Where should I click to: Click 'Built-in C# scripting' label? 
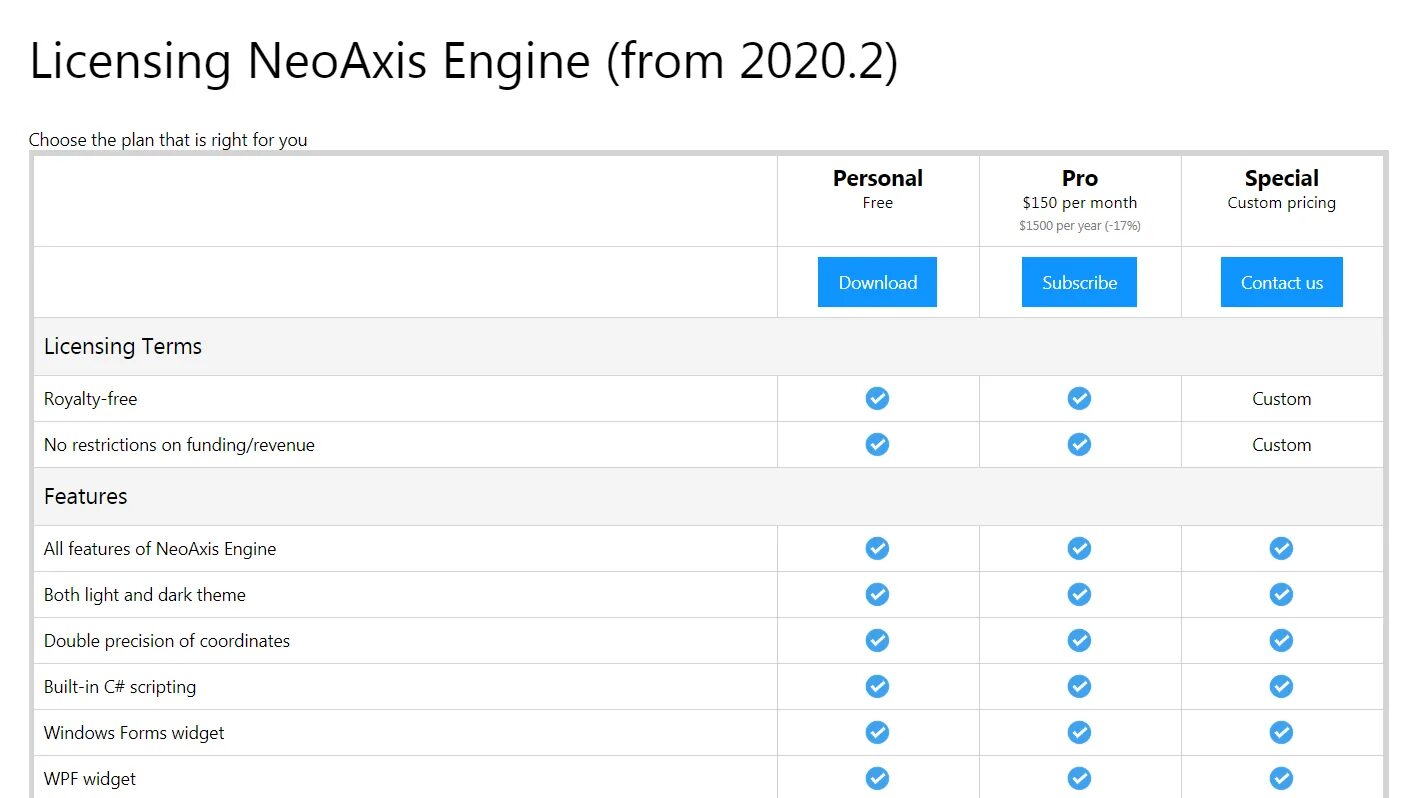(120, 687)
